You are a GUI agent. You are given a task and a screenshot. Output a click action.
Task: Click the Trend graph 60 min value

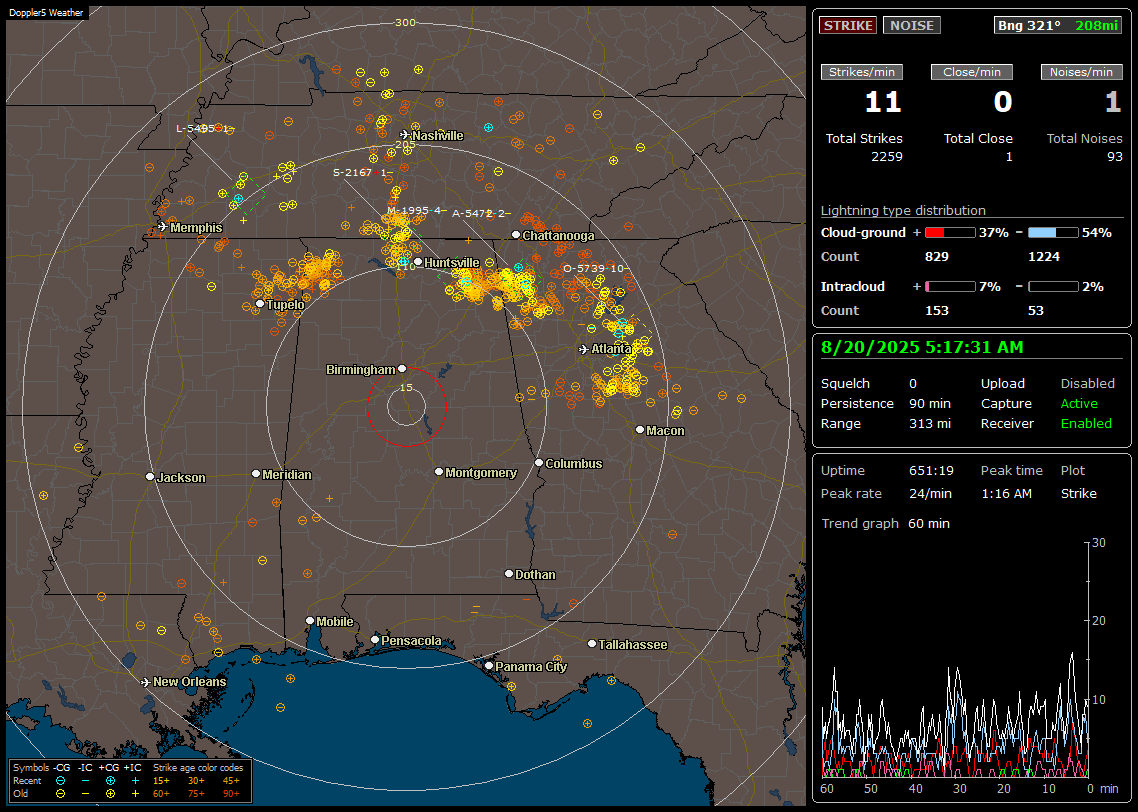click(928, 523)
